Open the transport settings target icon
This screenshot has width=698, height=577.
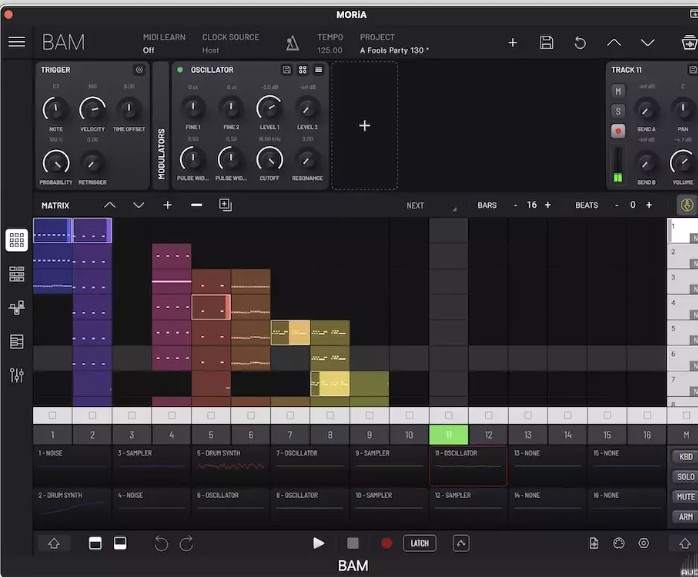pyautogui.click(x=644, y=543)
